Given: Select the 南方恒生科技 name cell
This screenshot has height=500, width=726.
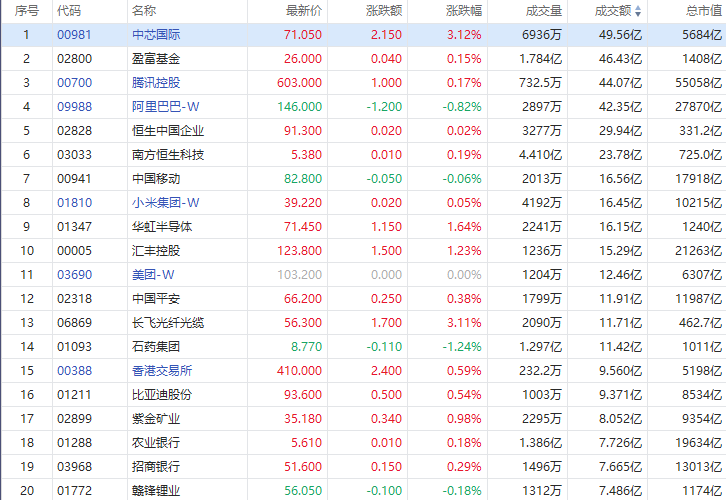Looking at the screenshot, I should 168,155.
